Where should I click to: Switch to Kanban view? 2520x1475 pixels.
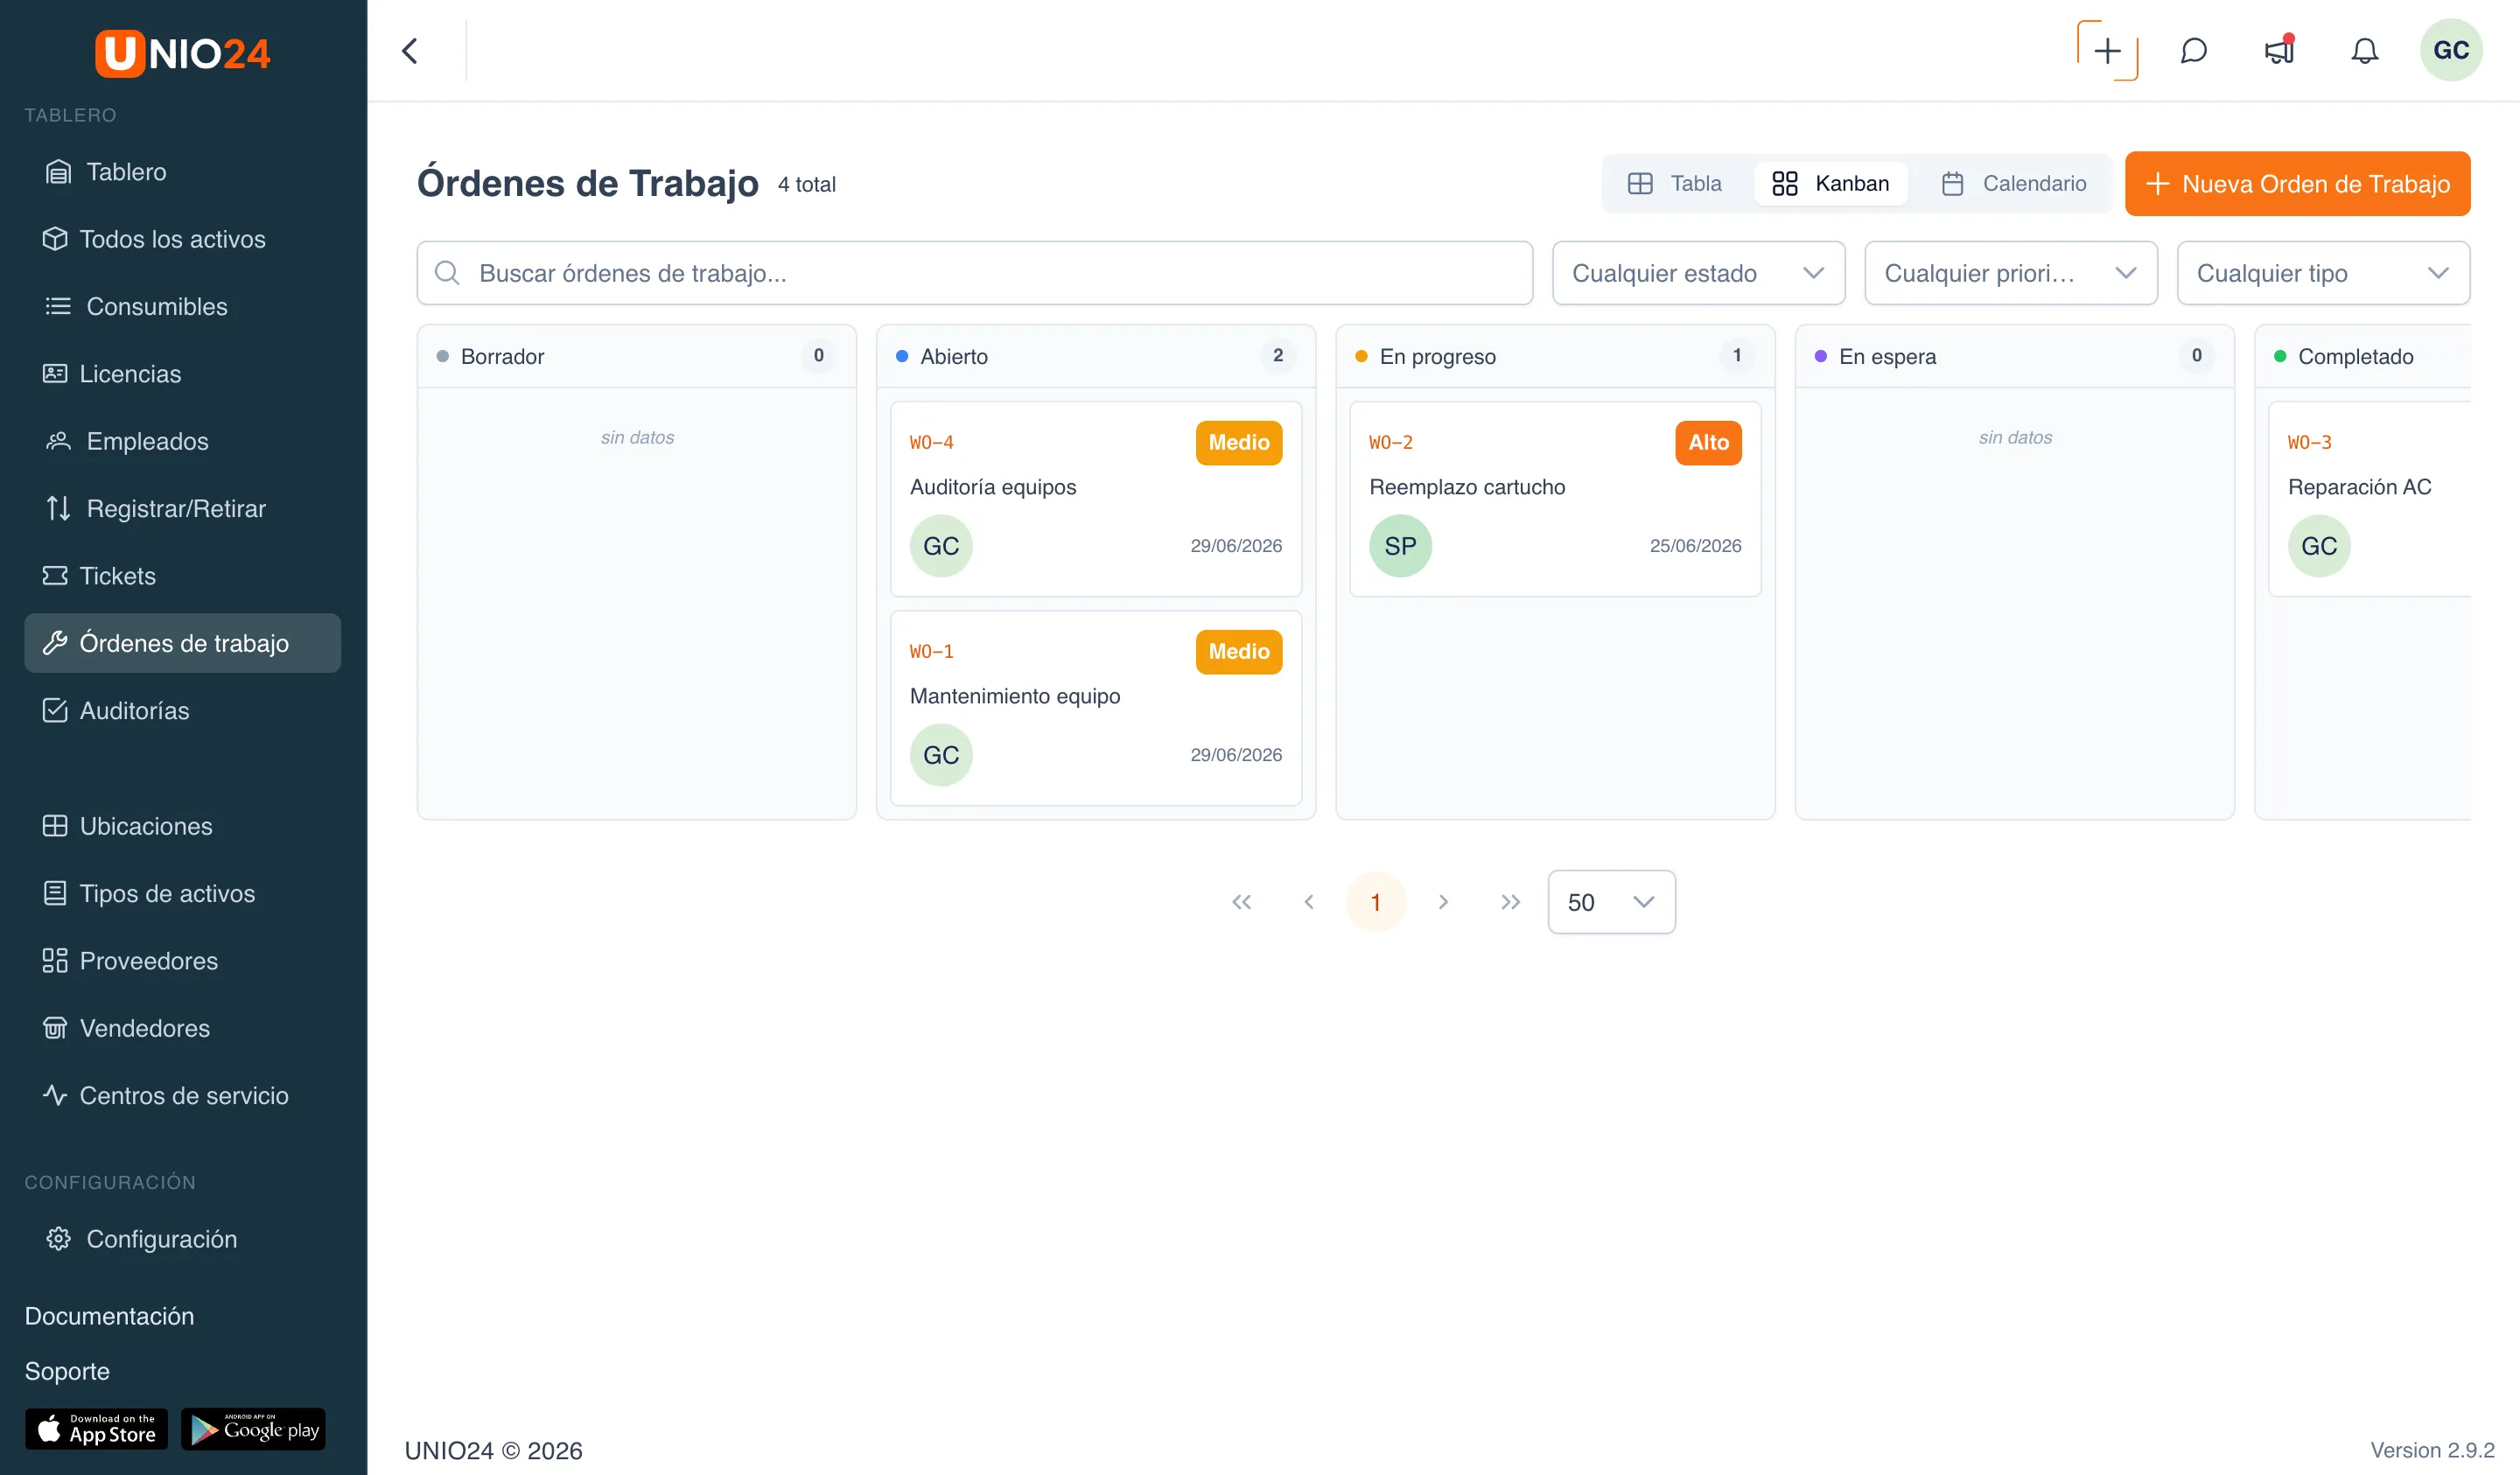1830,184
